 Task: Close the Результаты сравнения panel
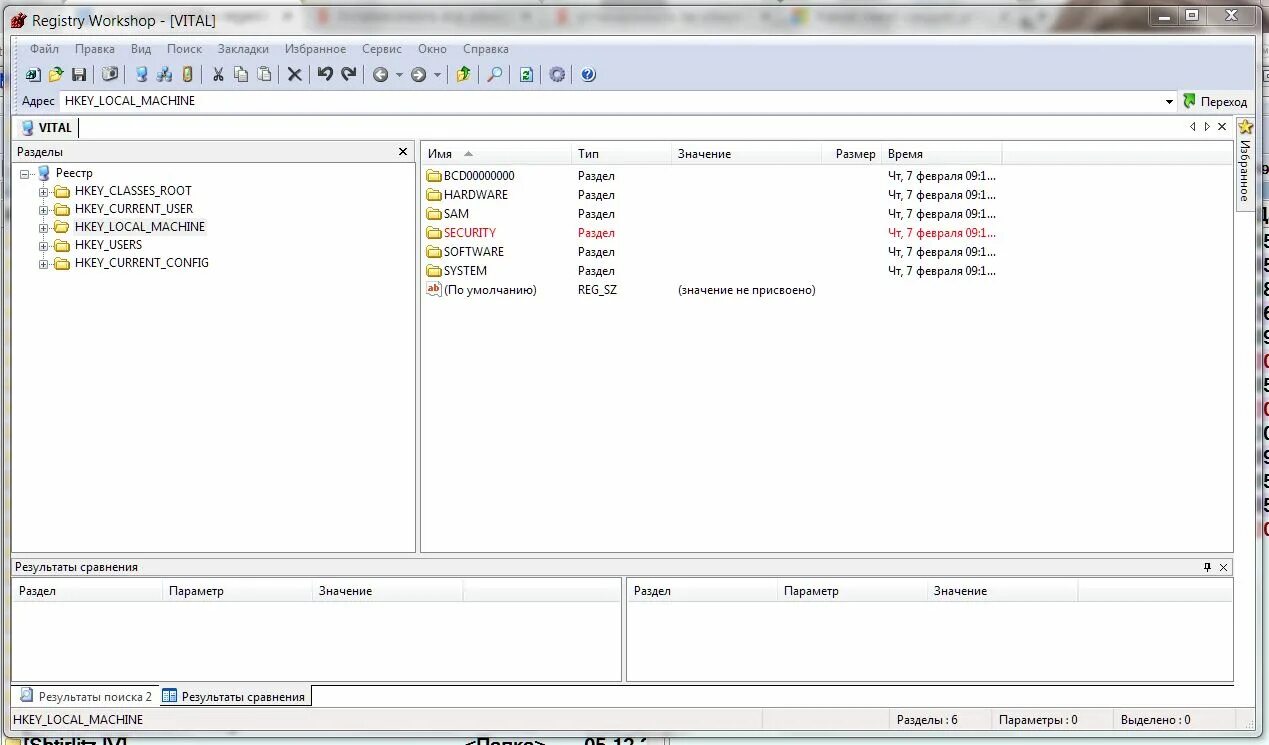[1224, 567]
